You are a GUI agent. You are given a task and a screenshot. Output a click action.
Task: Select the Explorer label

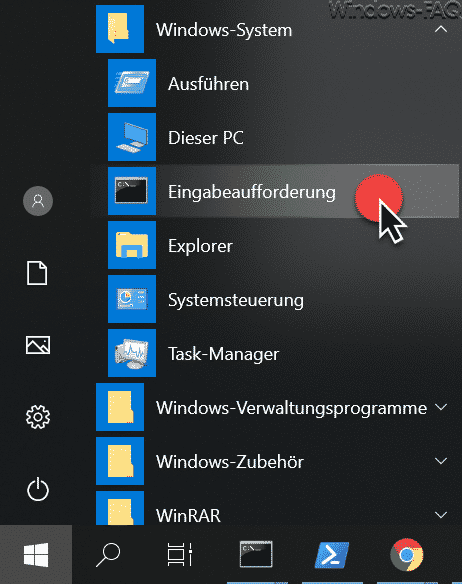(200, 247)
